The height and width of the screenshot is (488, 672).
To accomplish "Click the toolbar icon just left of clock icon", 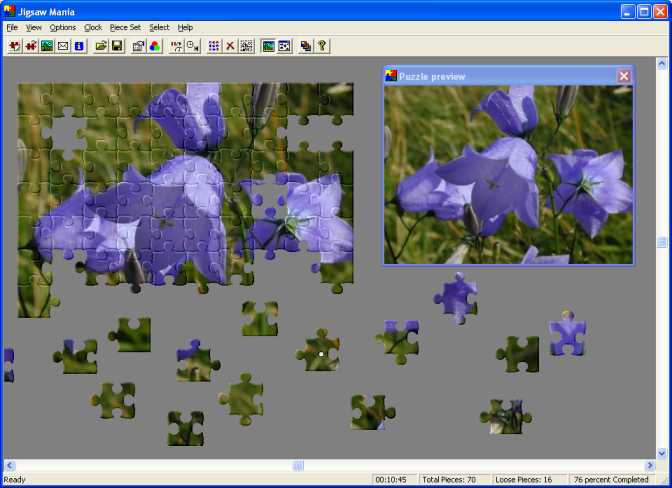I will point(176,46).
